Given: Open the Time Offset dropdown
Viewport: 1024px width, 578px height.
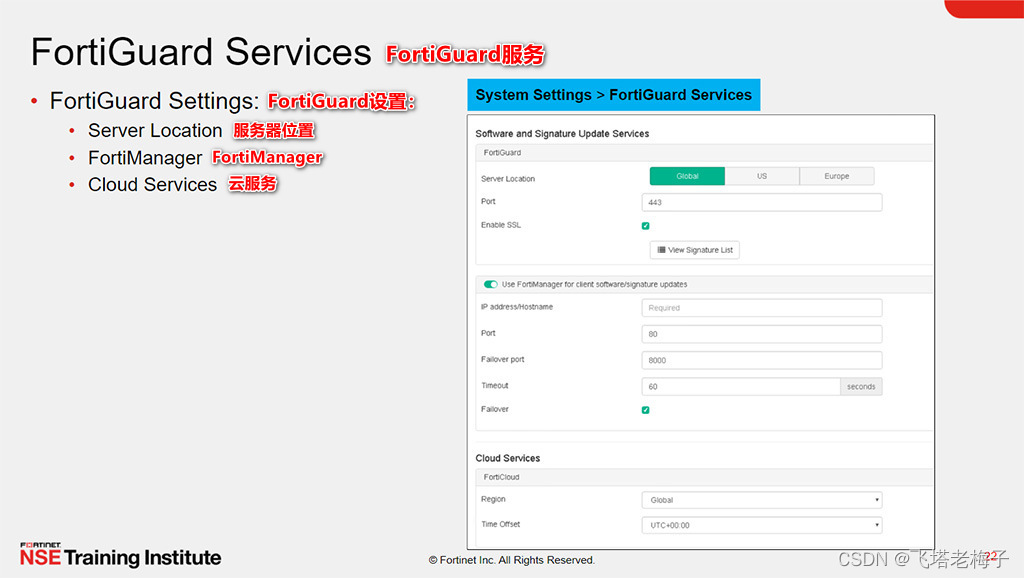Looking at the screenshot, I should tap(762, 525).
